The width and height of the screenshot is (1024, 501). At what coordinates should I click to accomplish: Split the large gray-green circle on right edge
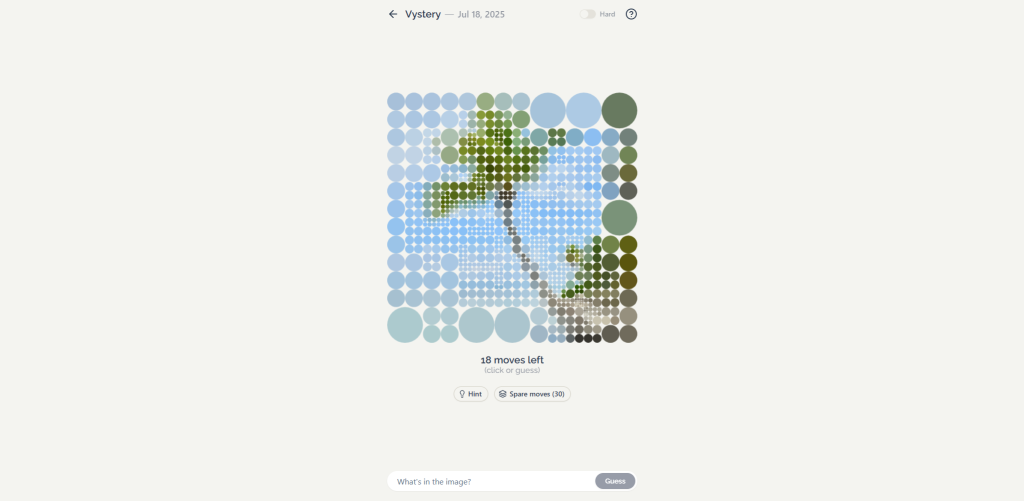click(619, 218)
